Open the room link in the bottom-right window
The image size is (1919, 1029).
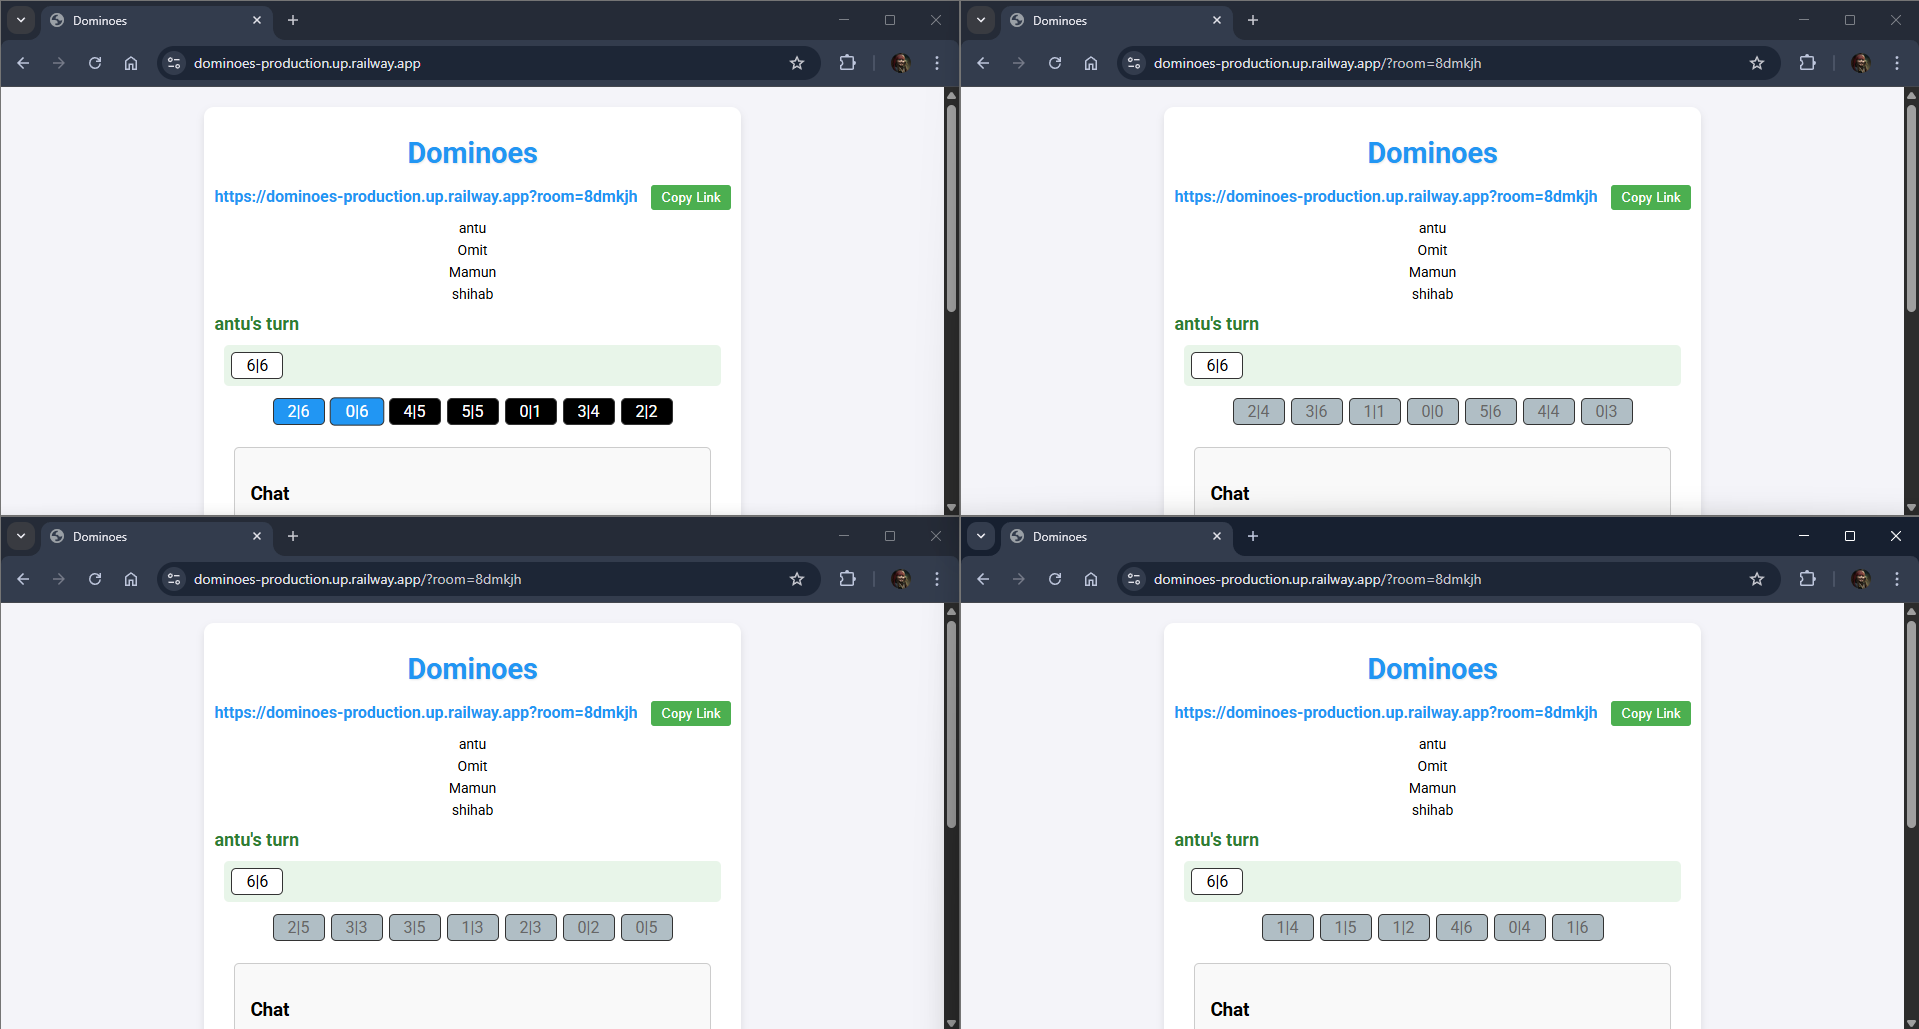click(x=1385, y=713)
